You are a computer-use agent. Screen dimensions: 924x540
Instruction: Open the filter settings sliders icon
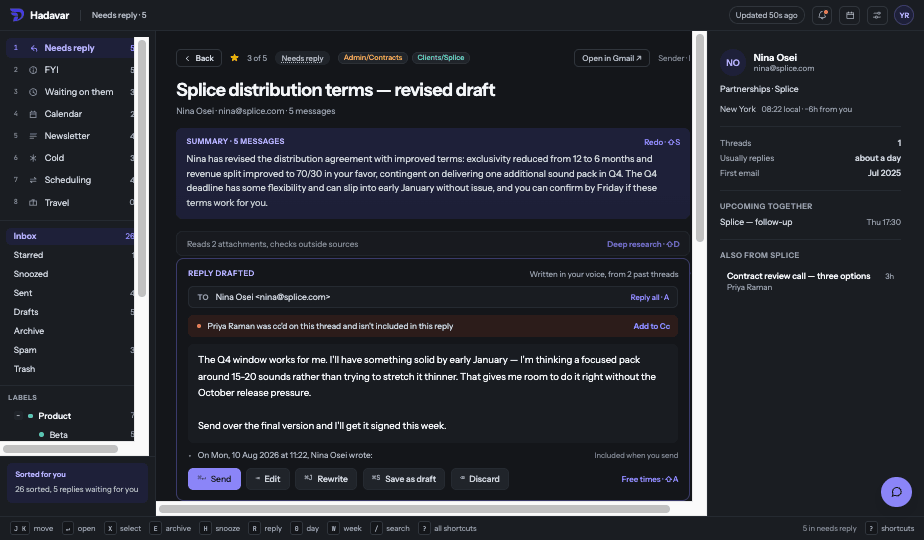877,15
